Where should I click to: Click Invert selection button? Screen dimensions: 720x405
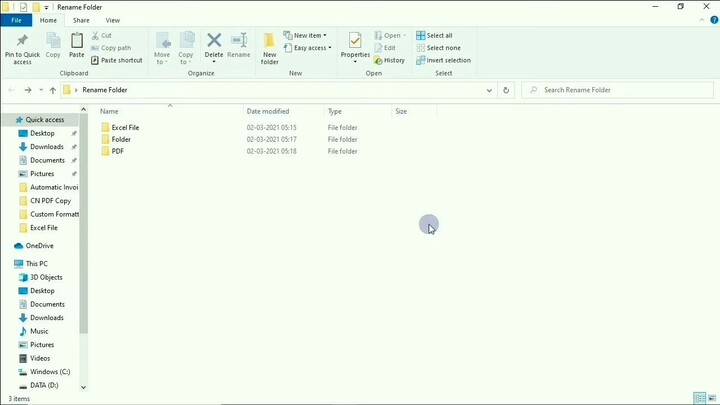click(x=443, y=60)
